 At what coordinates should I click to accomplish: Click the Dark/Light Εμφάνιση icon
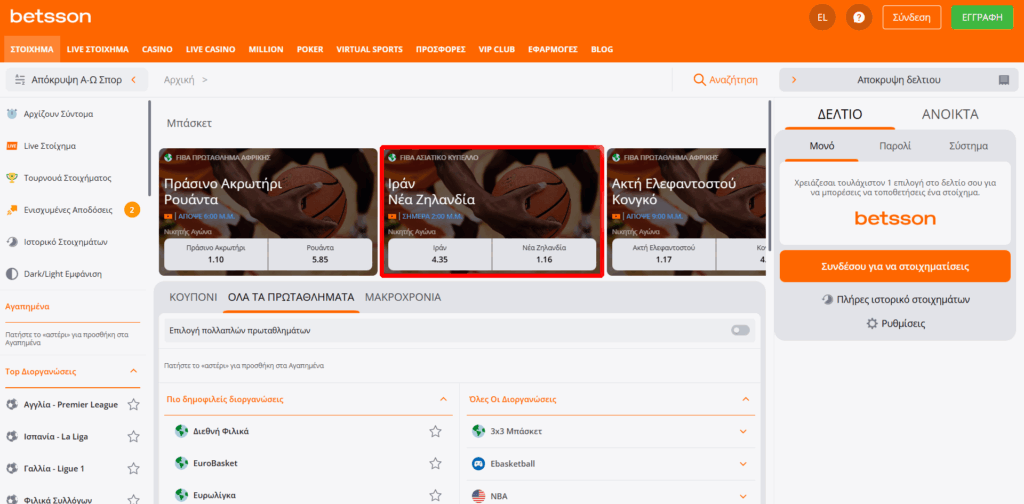[12, 274]
